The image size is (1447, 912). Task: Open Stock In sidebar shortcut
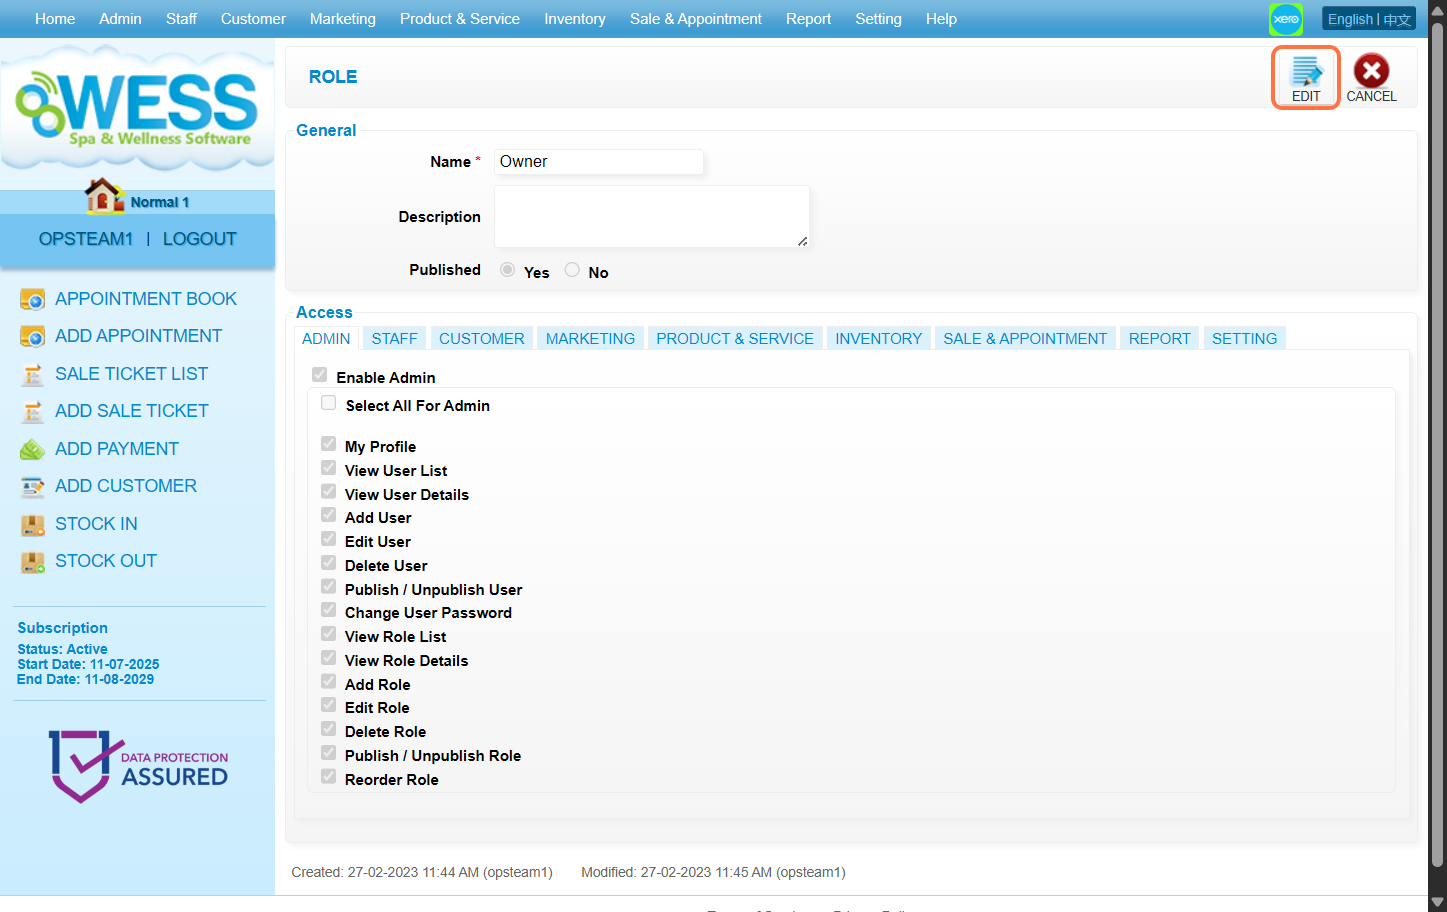96,524
